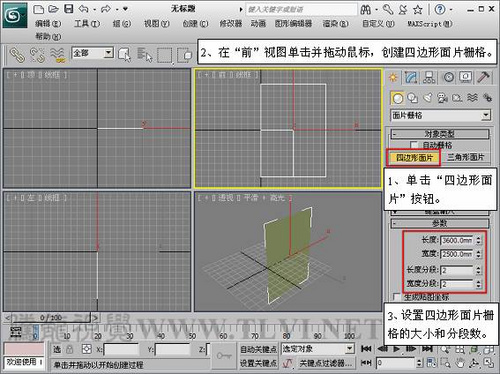Click the Help question mark icon

click(x=440, y=10)
